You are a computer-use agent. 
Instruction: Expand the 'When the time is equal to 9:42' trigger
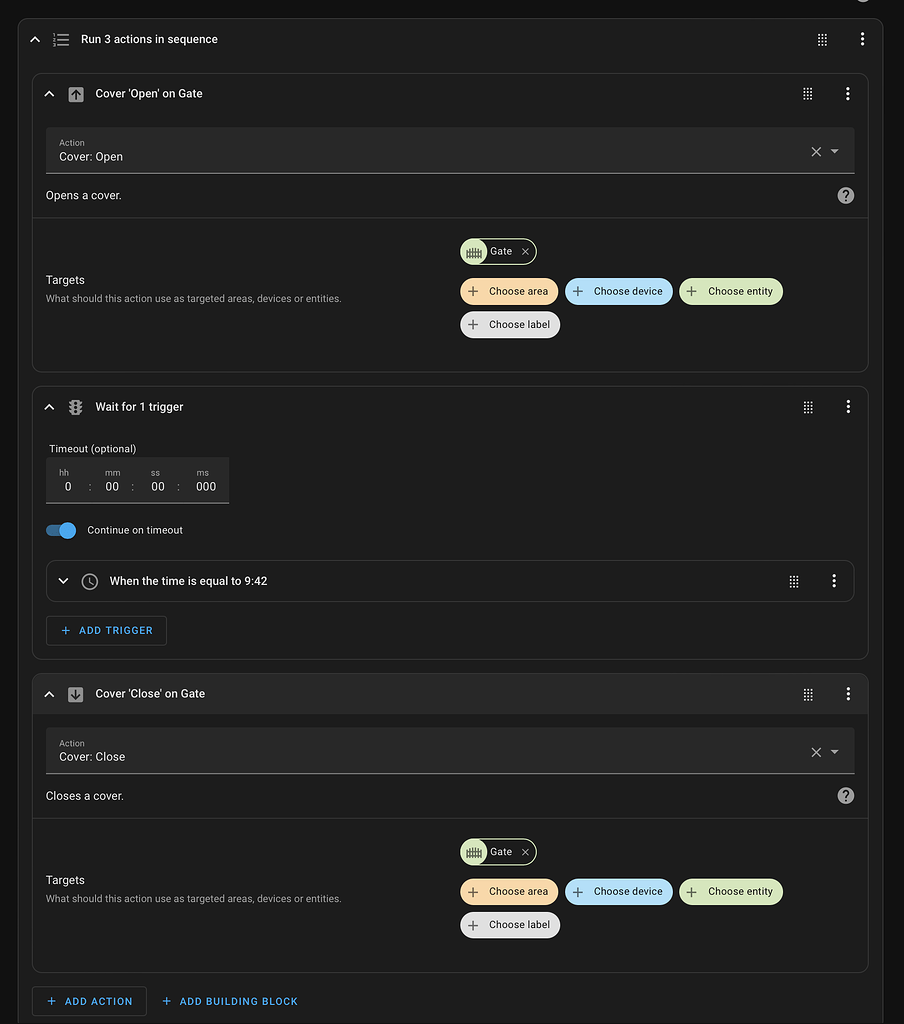(63, 580)
